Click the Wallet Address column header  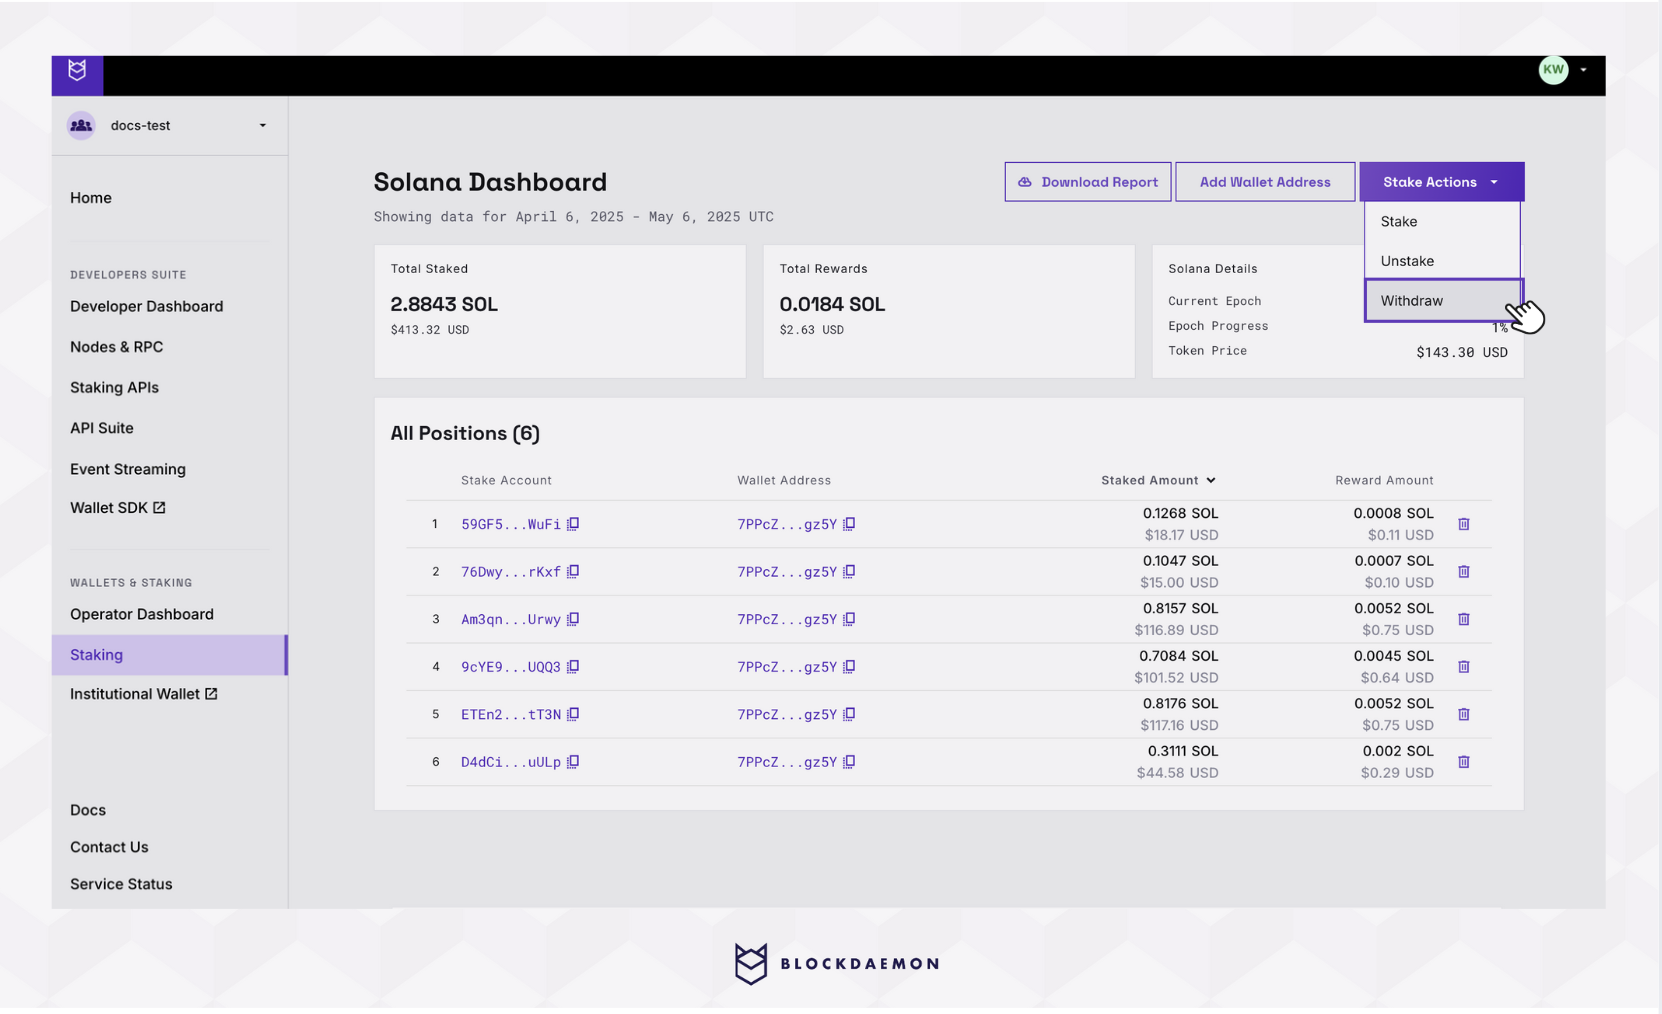pyautogui.click(x=784, y=481)
